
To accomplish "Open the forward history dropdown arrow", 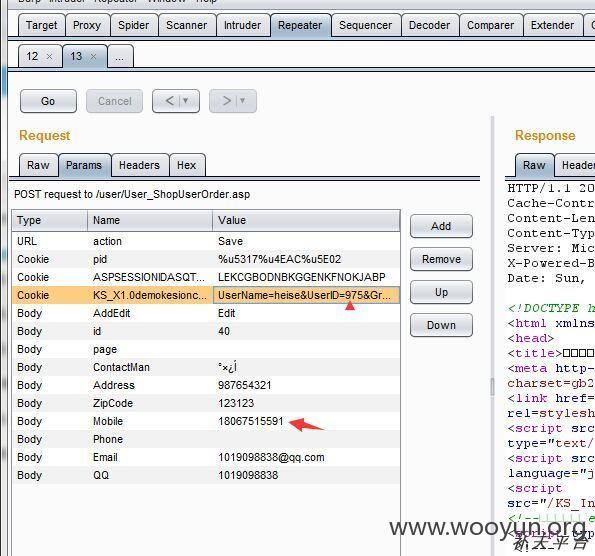I will pyautogui.click(x=243, y=101).
